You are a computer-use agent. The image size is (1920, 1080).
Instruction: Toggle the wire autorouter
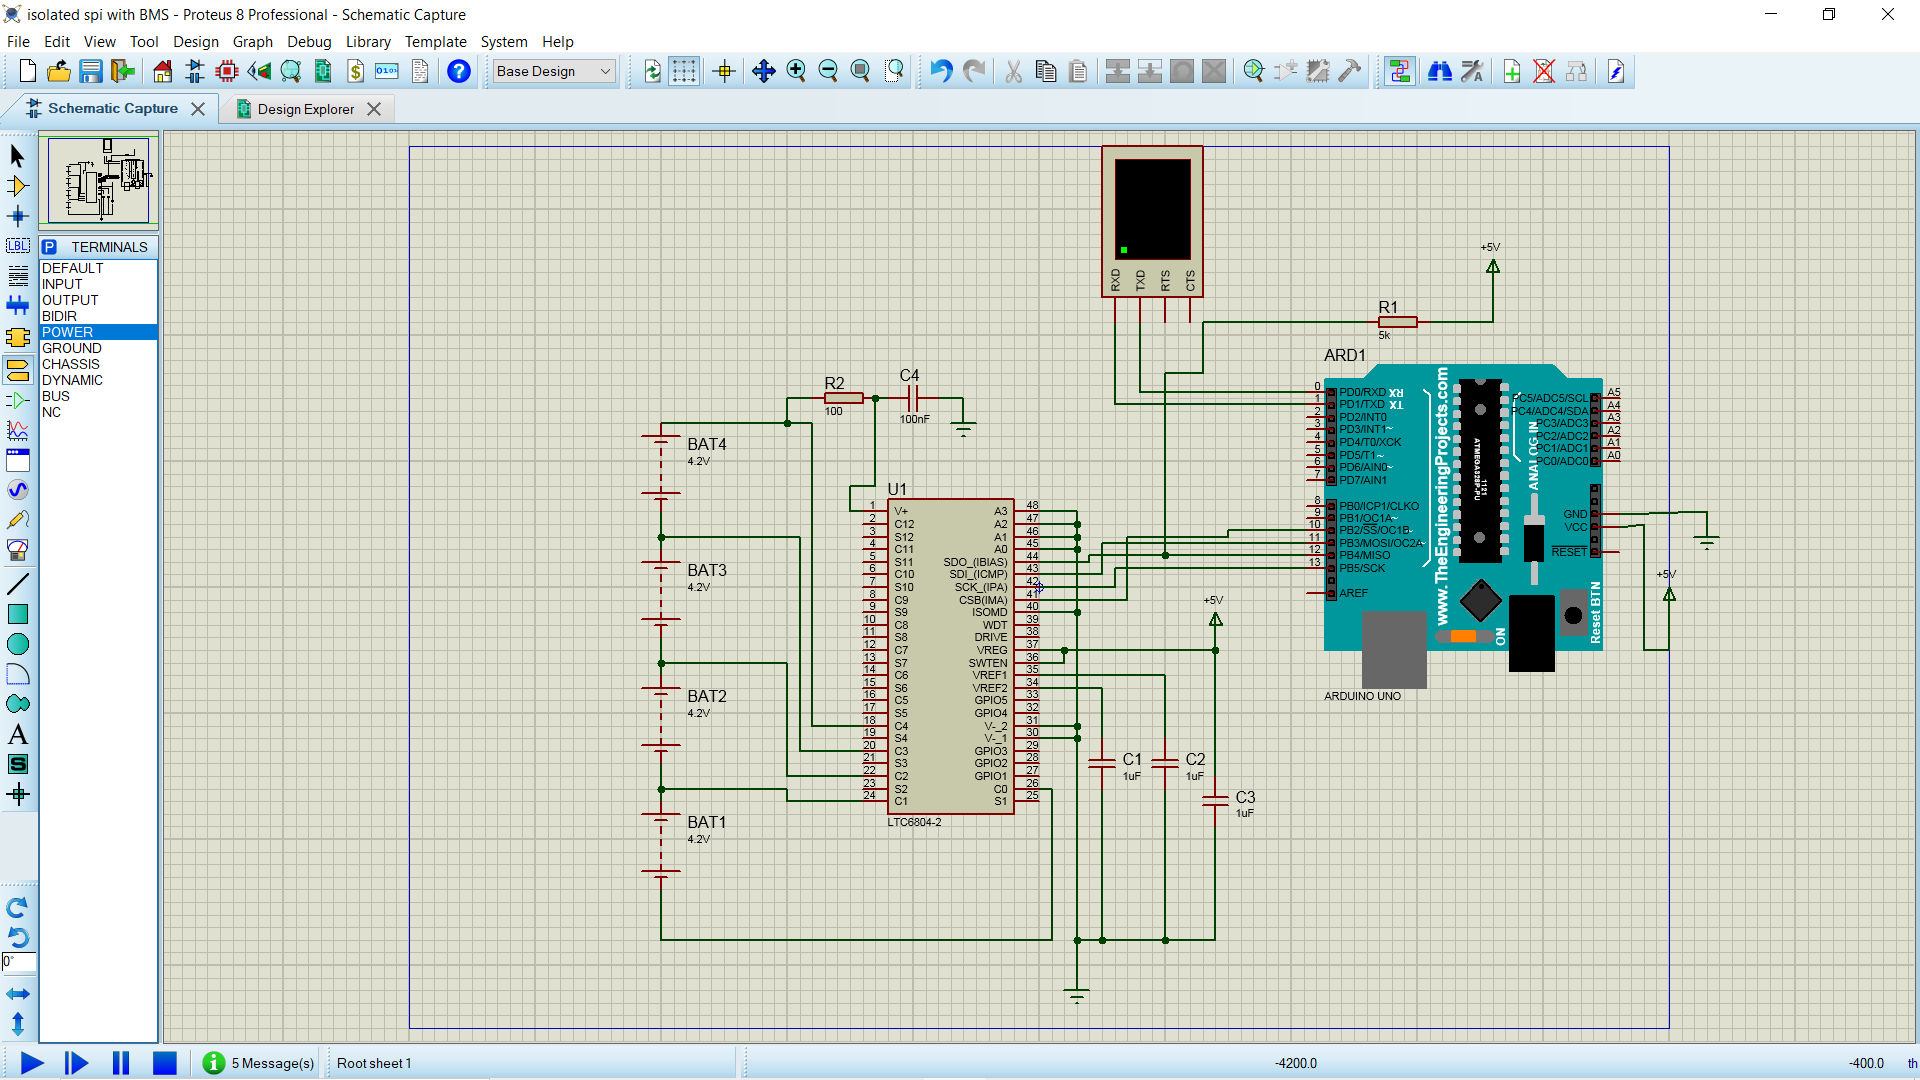tap(1400, 71)
